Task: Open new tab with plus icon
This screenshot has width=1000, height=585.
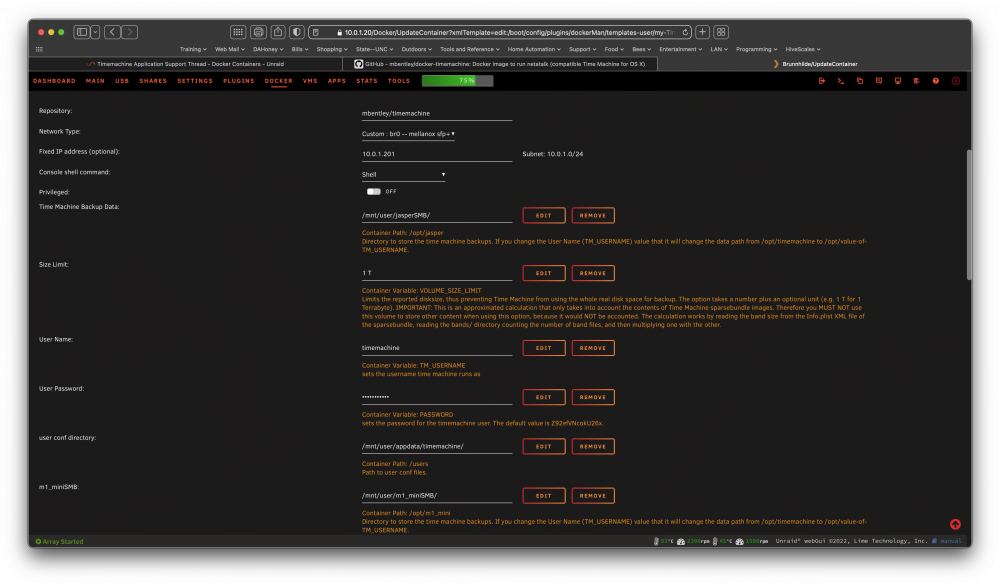Action: coord(702,32)
